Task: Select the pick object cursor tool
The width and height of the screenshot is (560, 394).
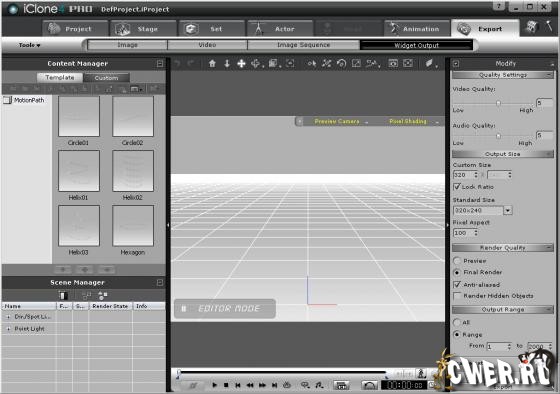Action: tap(311, 64)
